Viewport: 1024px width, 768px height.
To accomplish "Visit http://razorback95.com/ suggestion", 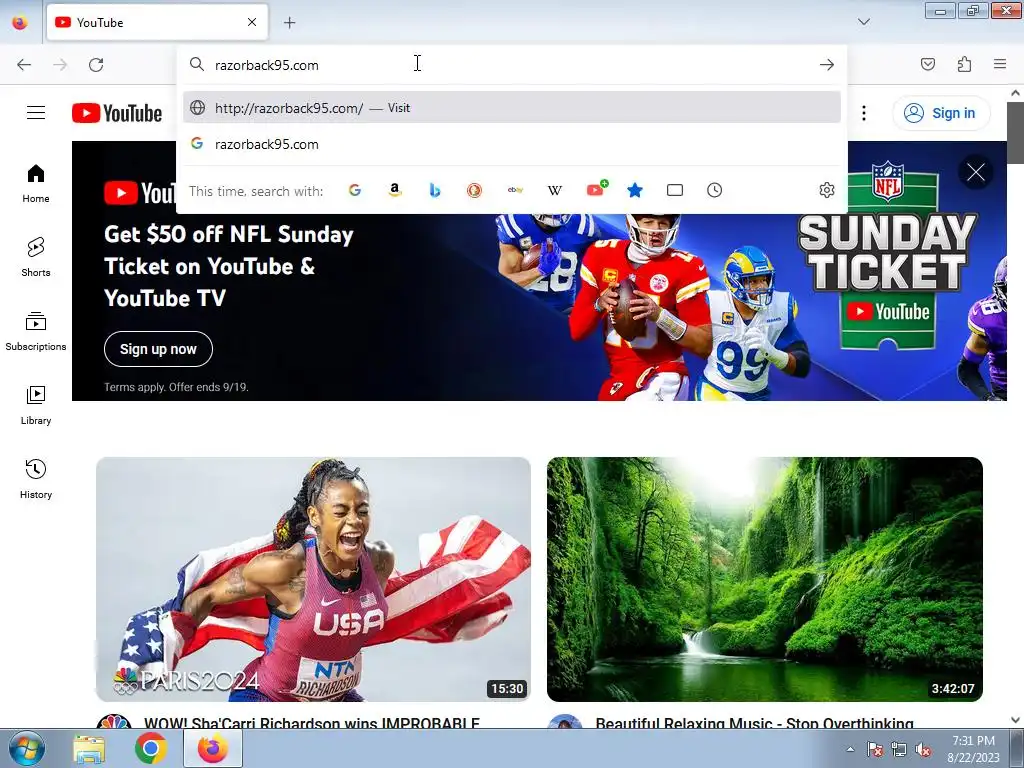I will [512, 108].
